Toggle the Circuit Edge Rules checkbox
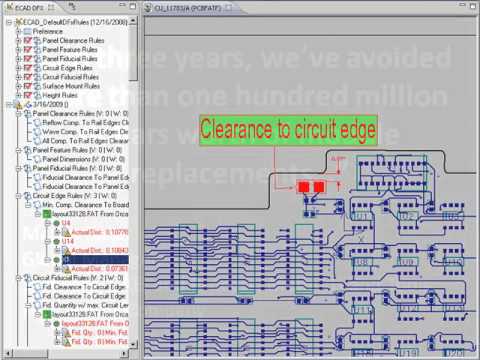This screenshot has width=480, height=360. 28,68
